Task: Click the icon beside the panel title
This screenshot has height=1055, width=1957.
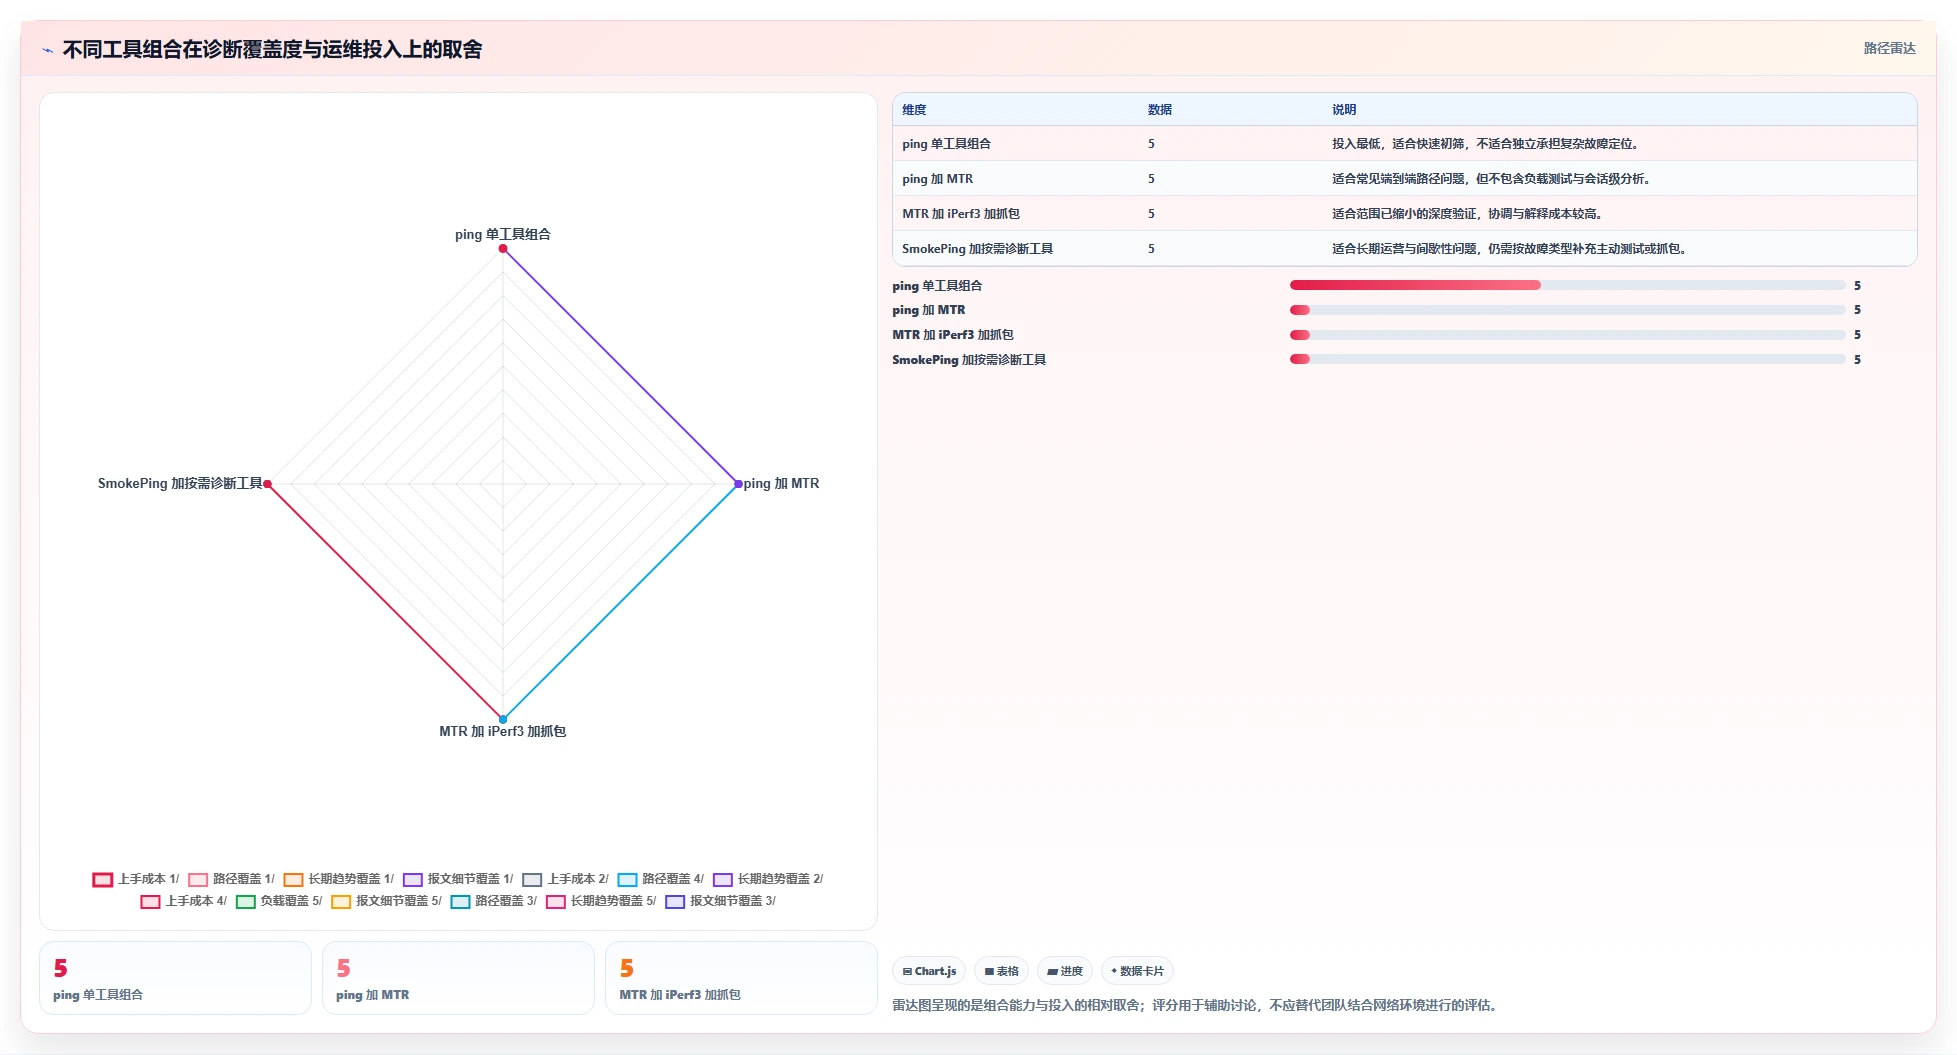Action: 47,50
